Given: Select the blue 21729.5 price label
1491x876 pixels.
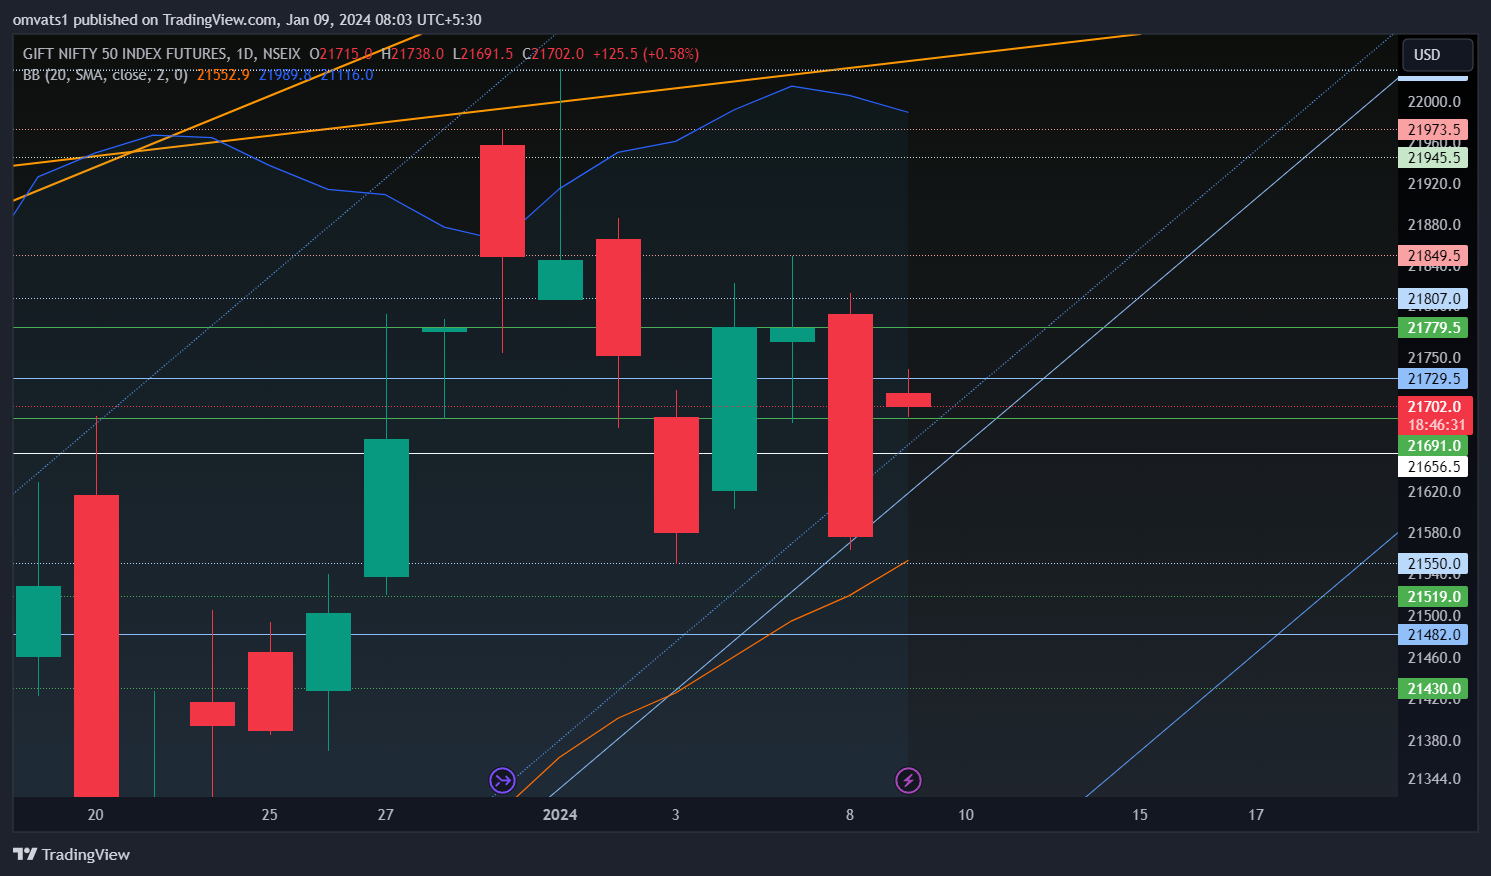Looking at the screenshot, I should pos(1433,379).
